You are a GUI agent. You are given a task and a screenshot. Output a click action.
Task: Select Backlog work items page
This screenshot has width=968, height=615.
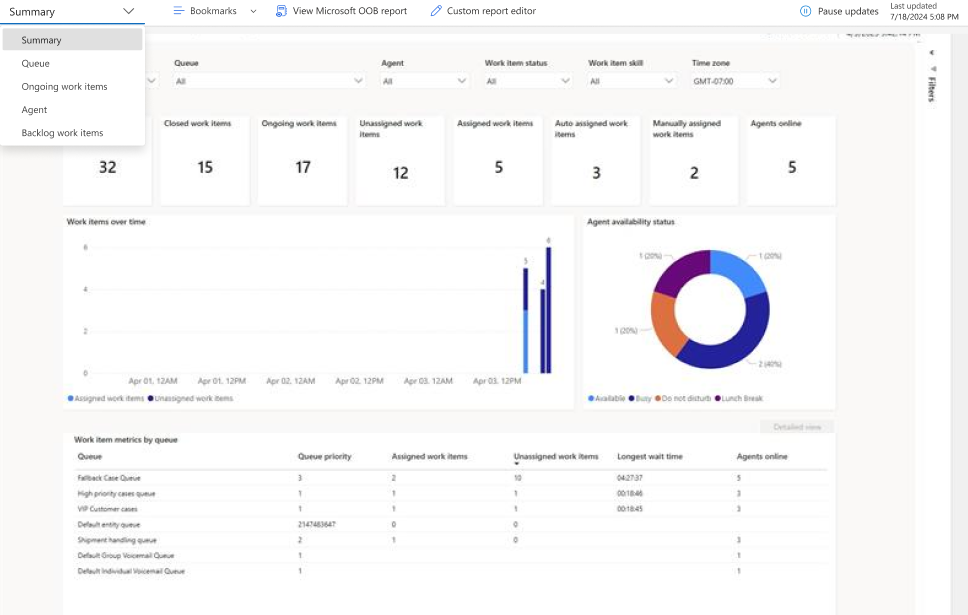[72, 133]
